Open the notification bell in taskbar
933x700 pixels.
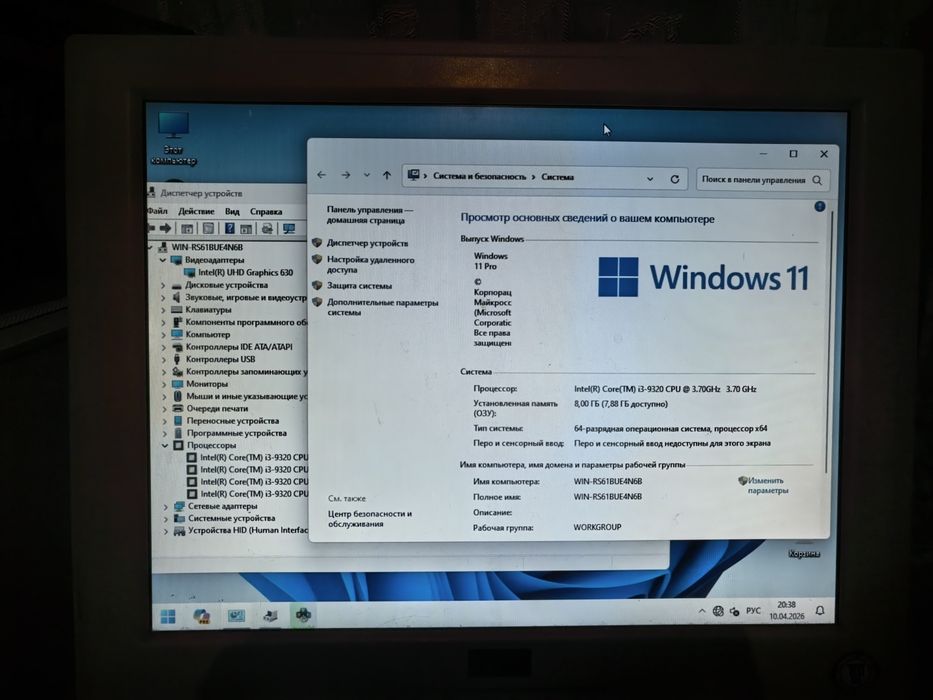pos(820,611)
